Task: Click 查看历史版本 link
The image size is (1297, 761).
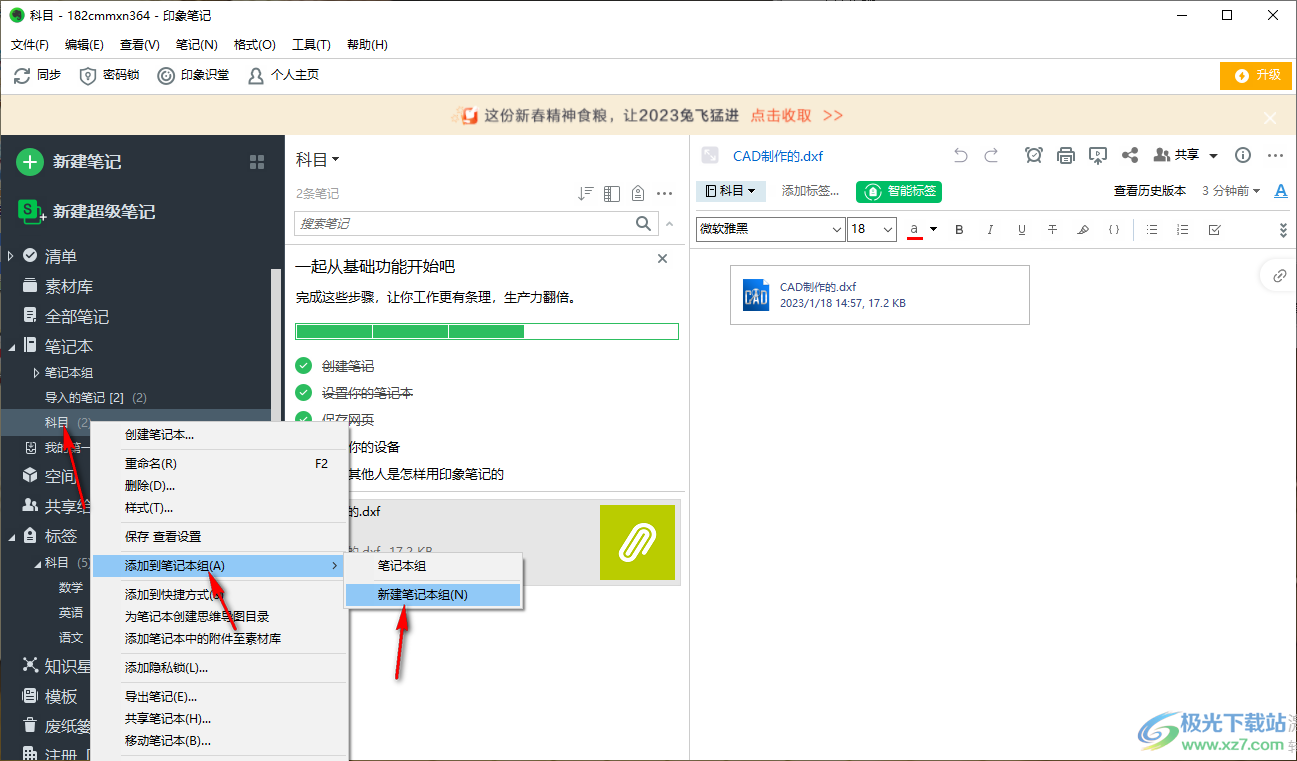Action: tap(1150, 191)
